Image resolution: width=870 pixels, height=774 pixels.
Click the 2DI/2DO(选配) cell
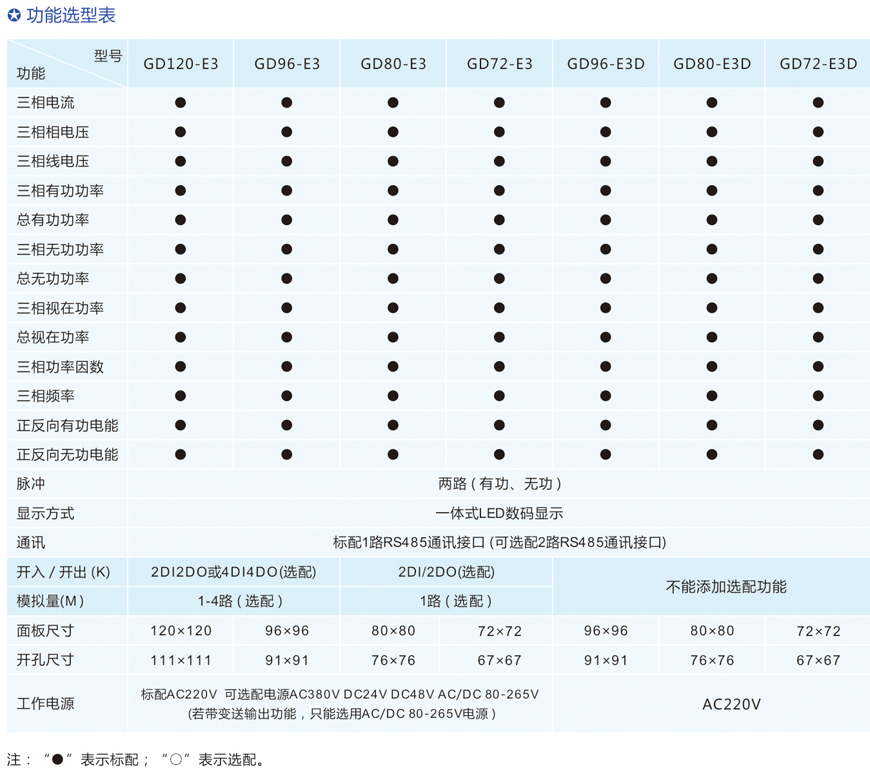(x=446, y=572)
